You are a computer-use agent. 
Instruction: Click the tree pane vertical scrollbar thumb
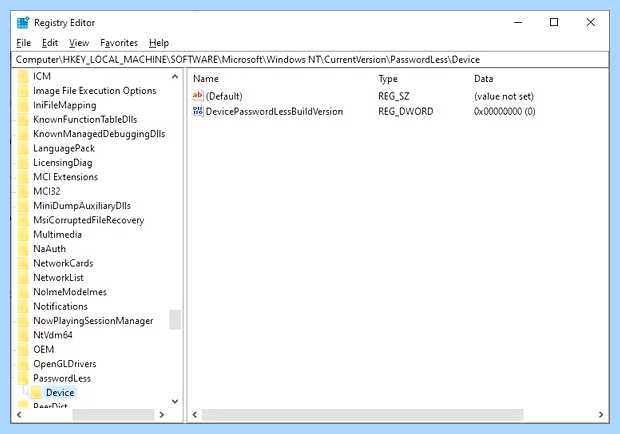click(175, 320)
